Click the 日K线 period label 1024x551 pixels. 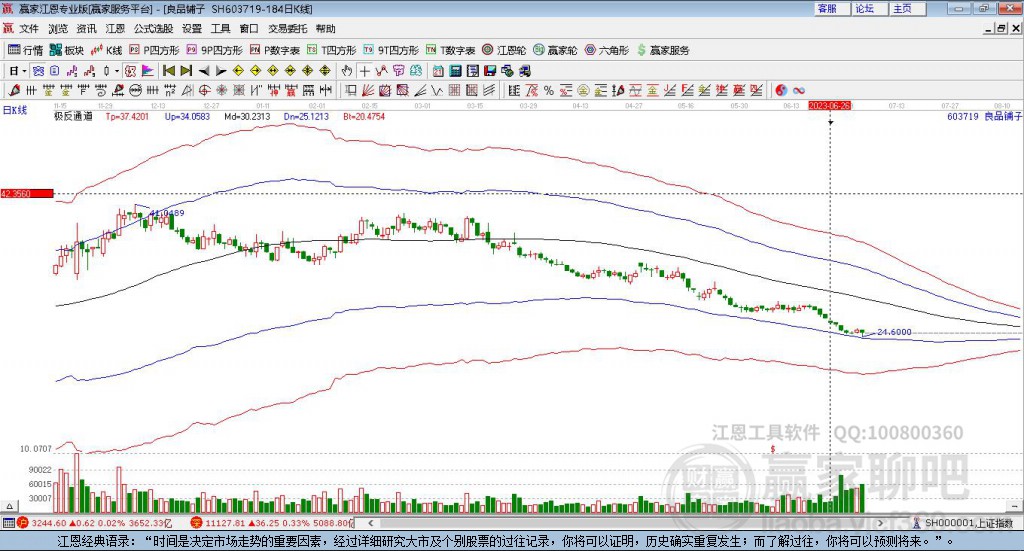pos(15,110)
